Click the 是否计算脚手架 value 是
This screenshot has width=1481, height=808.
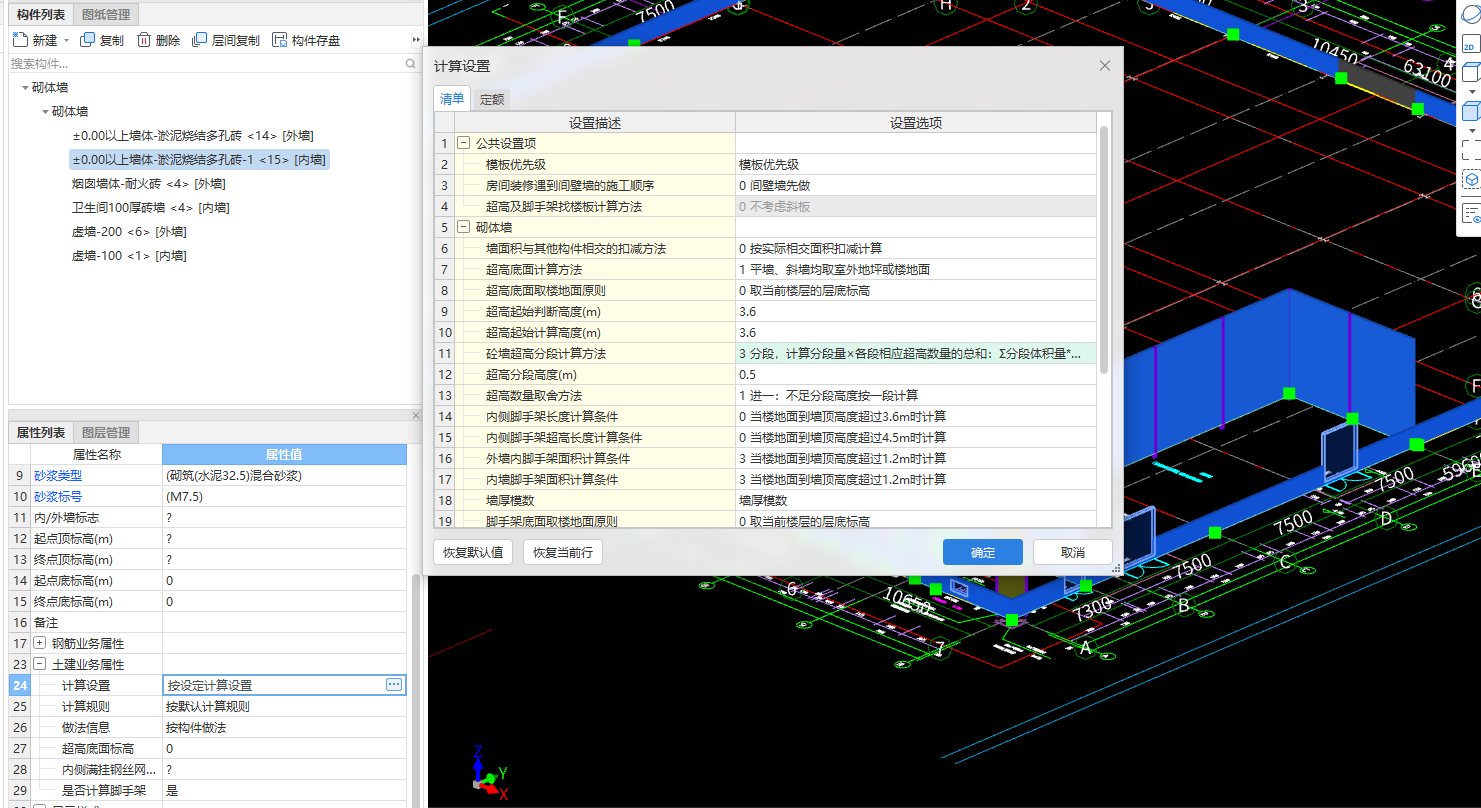(x=285, y=791)
